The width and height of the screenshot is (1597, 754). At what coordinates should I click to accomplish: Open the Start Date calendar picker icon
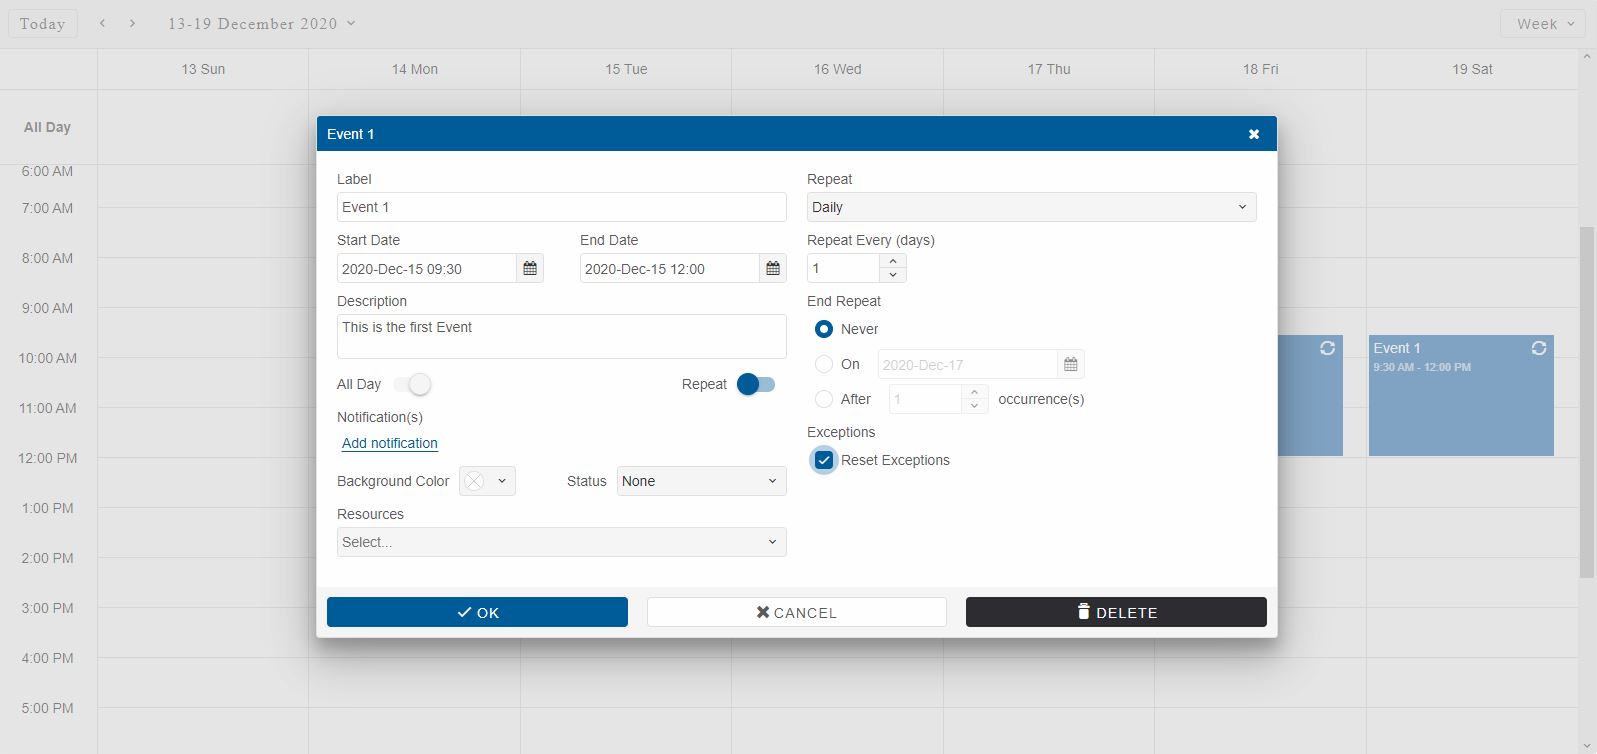(530, 268)
